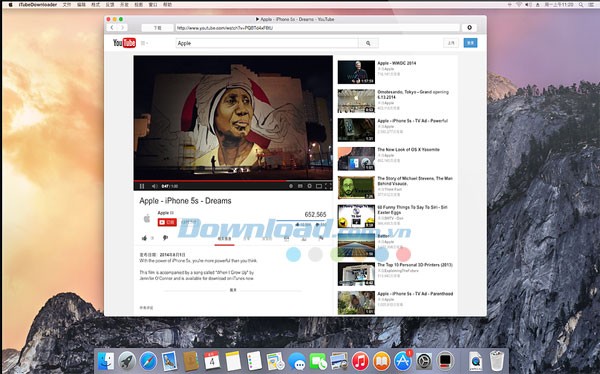This screenshot has height=374, width=600.
Task: Toggle the captions icon in player controls
Action: [x=300, y=186]
